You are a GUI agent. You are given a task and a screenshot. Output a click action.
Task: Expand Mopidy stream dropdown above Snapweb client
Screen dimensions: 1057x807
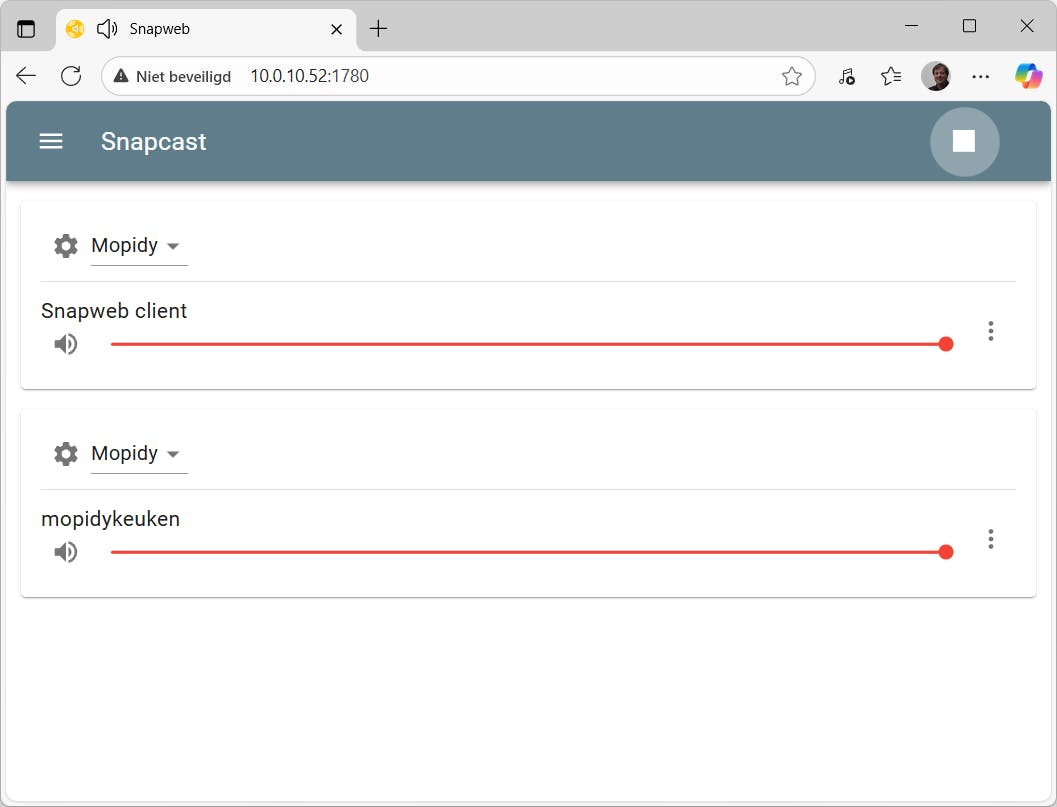(139, 246)
